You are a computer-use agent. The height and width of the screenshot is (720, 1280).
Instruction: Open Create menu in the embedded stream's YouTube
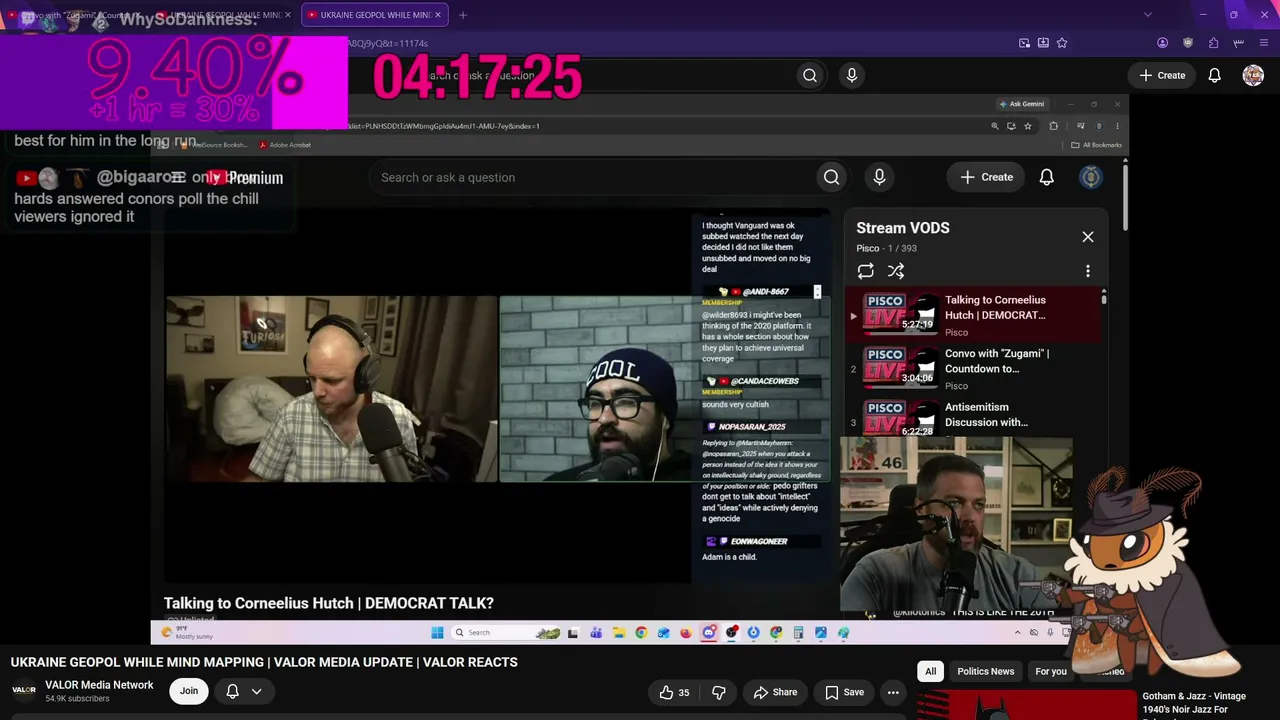coord(986,177)
